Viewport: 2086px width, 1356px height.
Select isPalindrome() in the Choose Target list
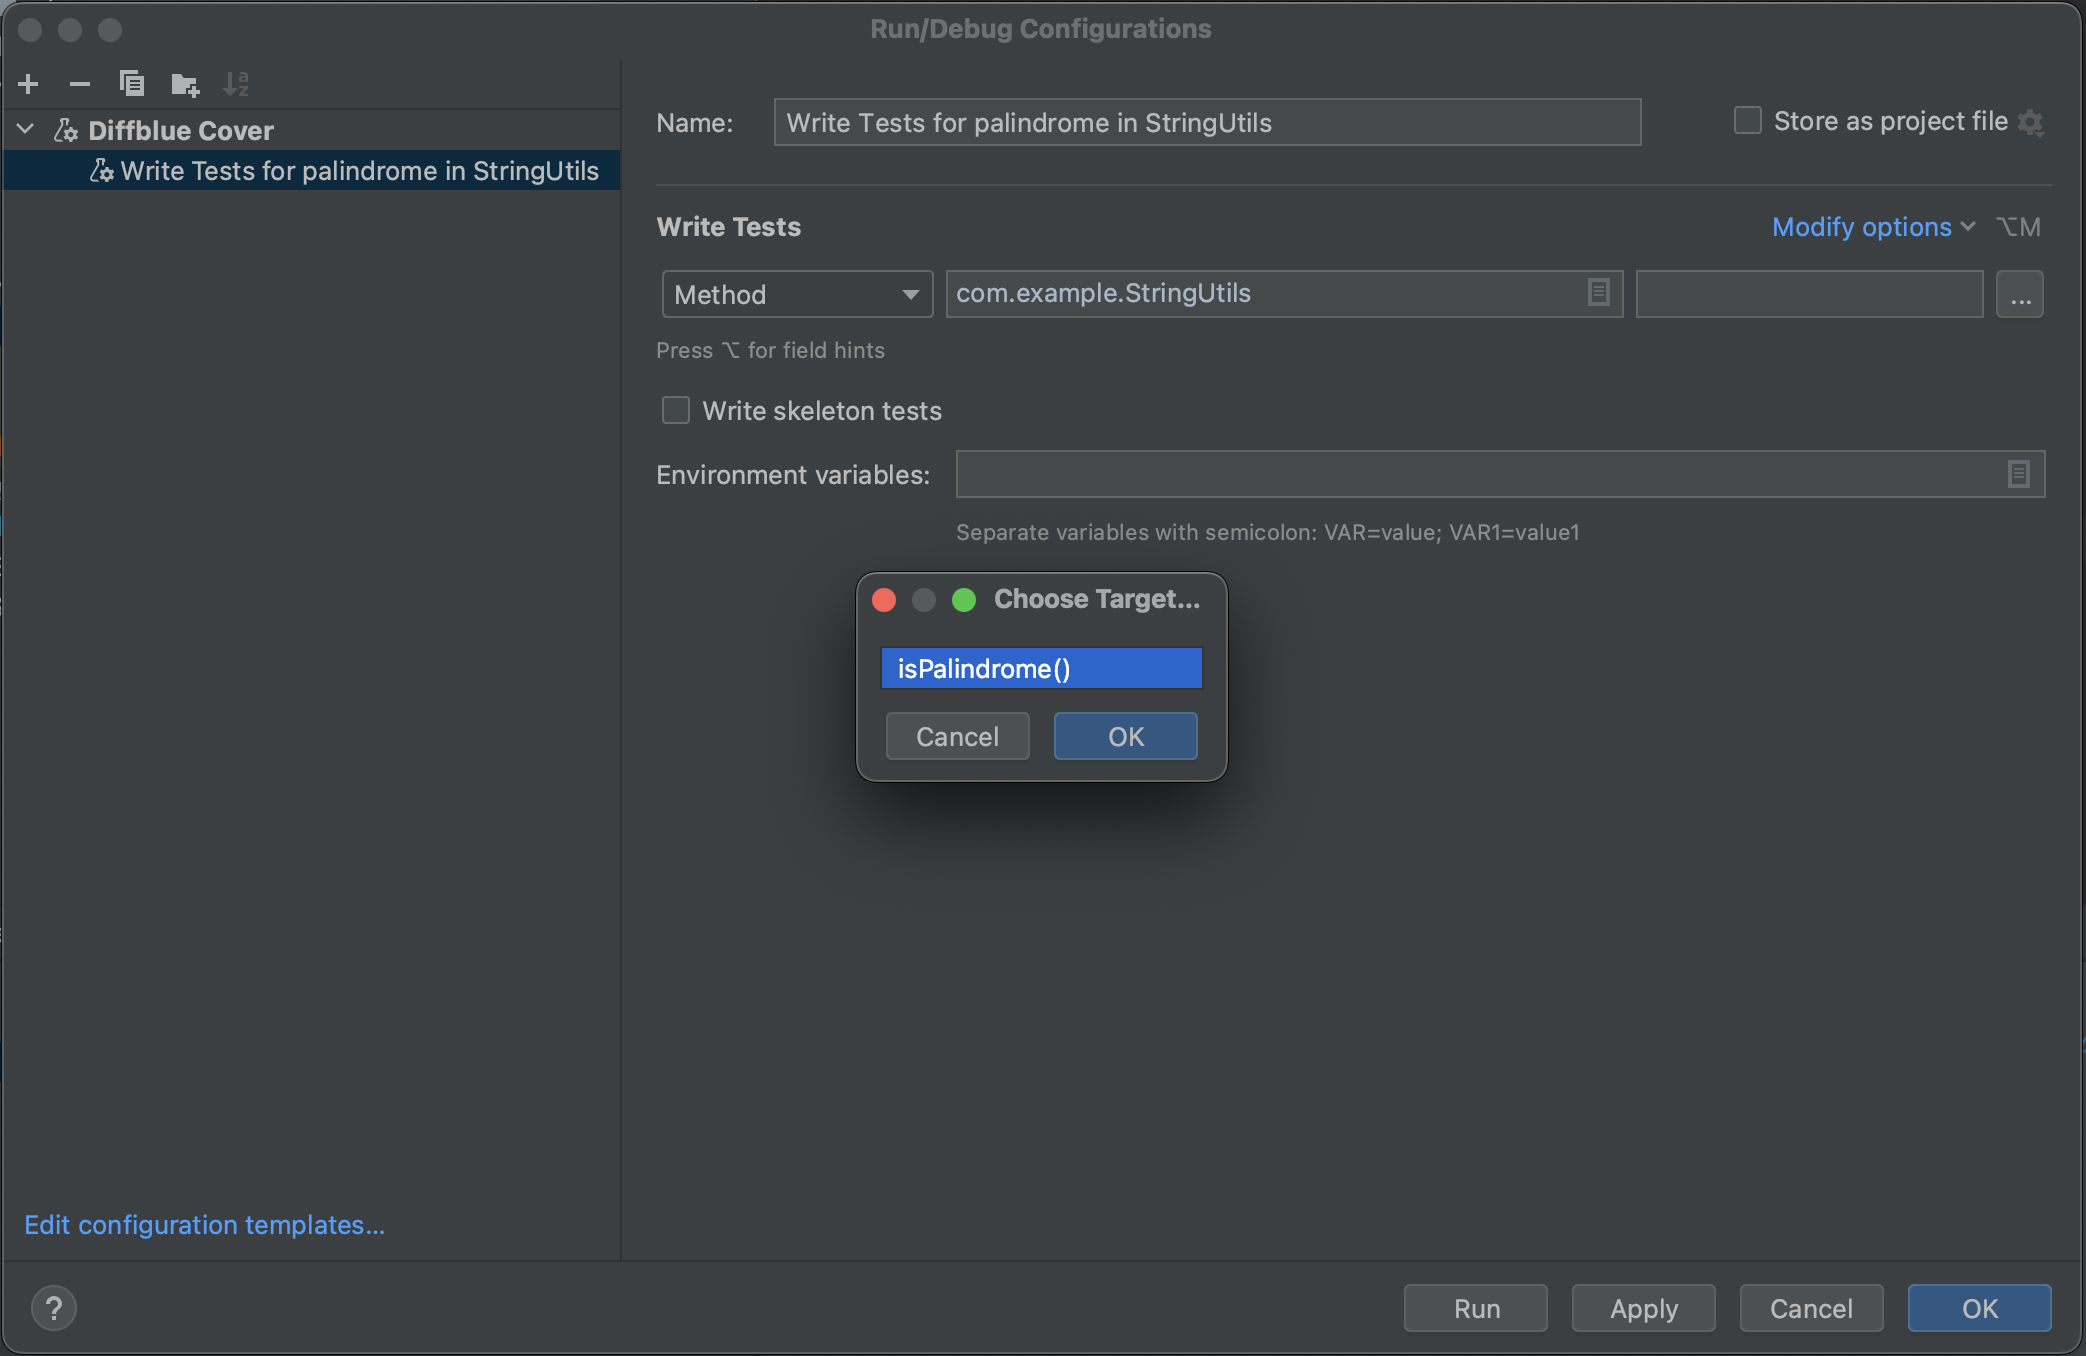pos(1041,668)
